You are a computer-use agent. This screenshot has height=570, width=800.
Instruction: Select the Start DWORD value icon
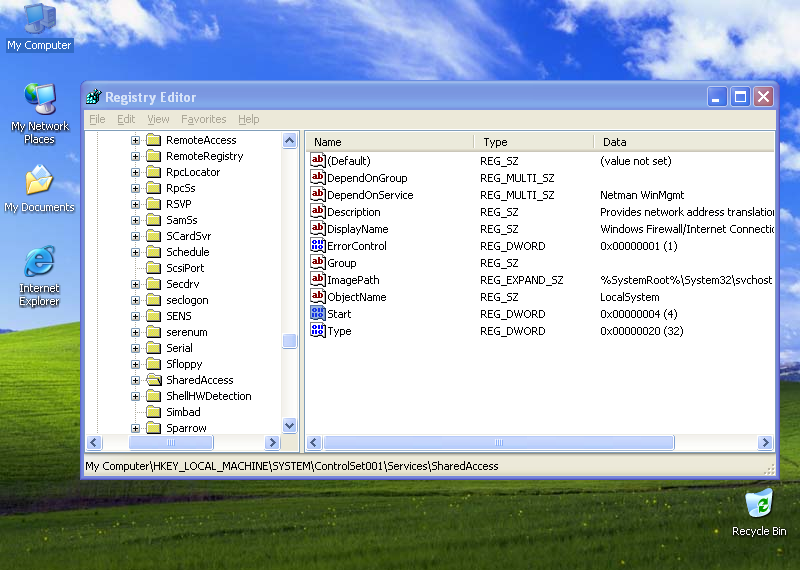tap(317, 314)
